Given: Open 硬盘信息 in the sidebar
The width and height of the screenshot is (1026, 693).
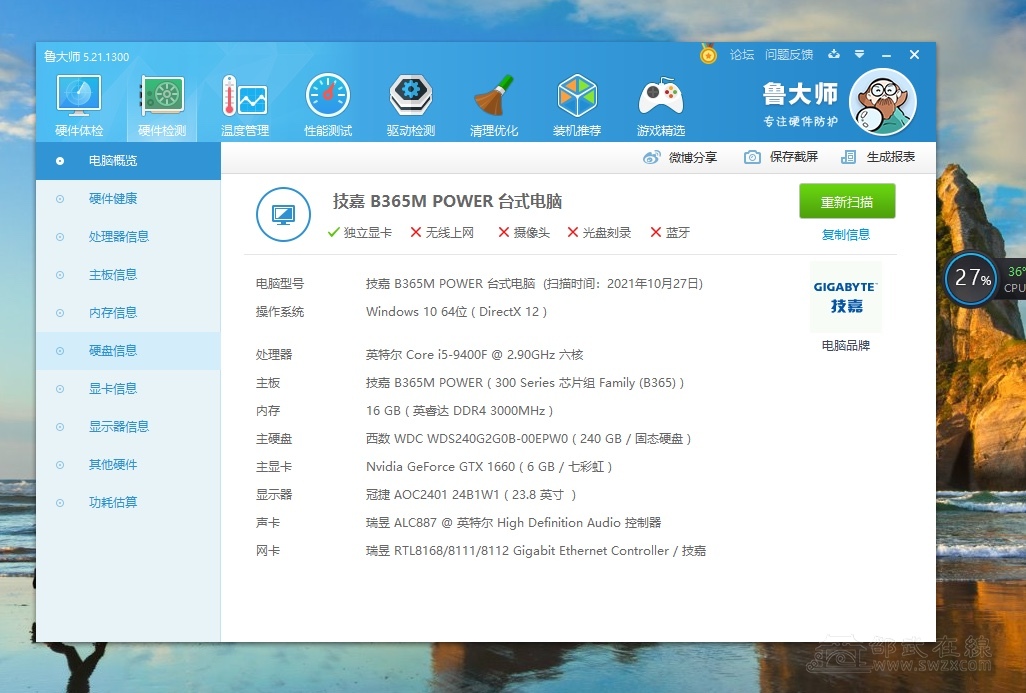Looking at the screenshot, I should [113, 351].
